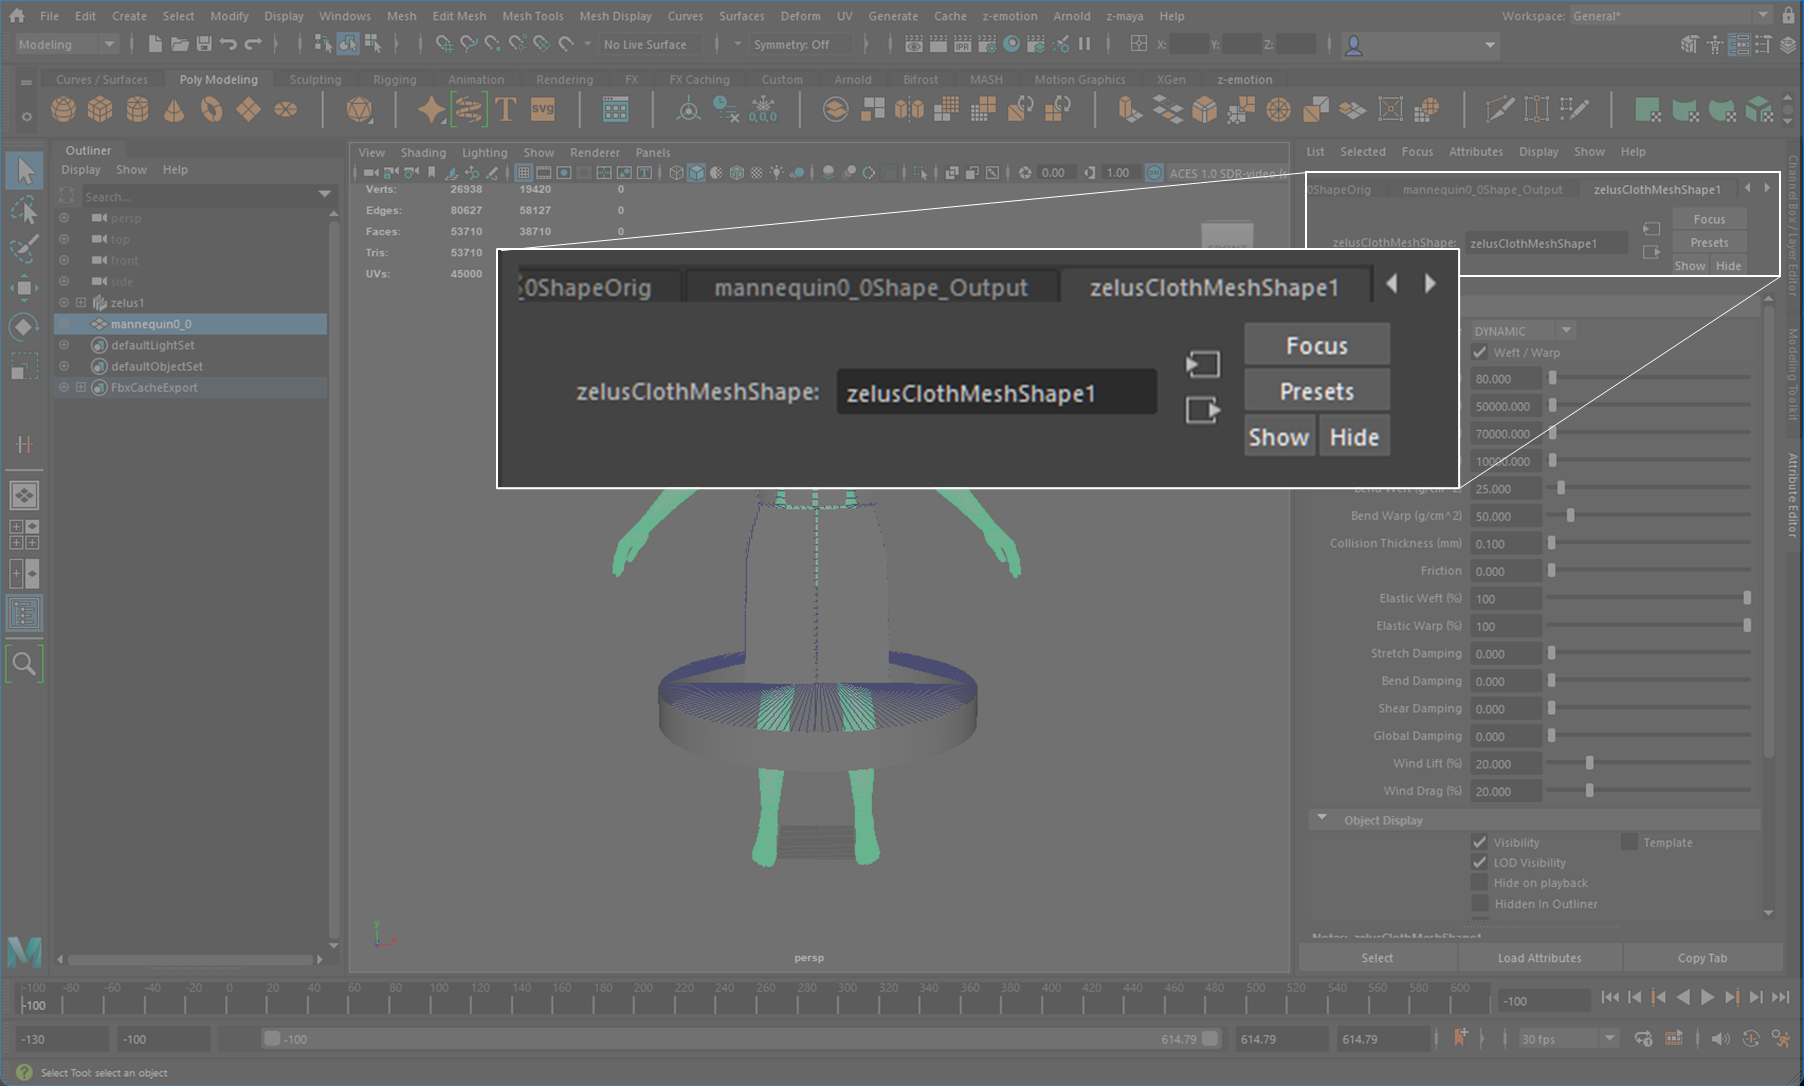1804x1086 pixels.
Task: Create a polygon cone from the shelf
Action: pyautogui.click(x=174, y=109)
